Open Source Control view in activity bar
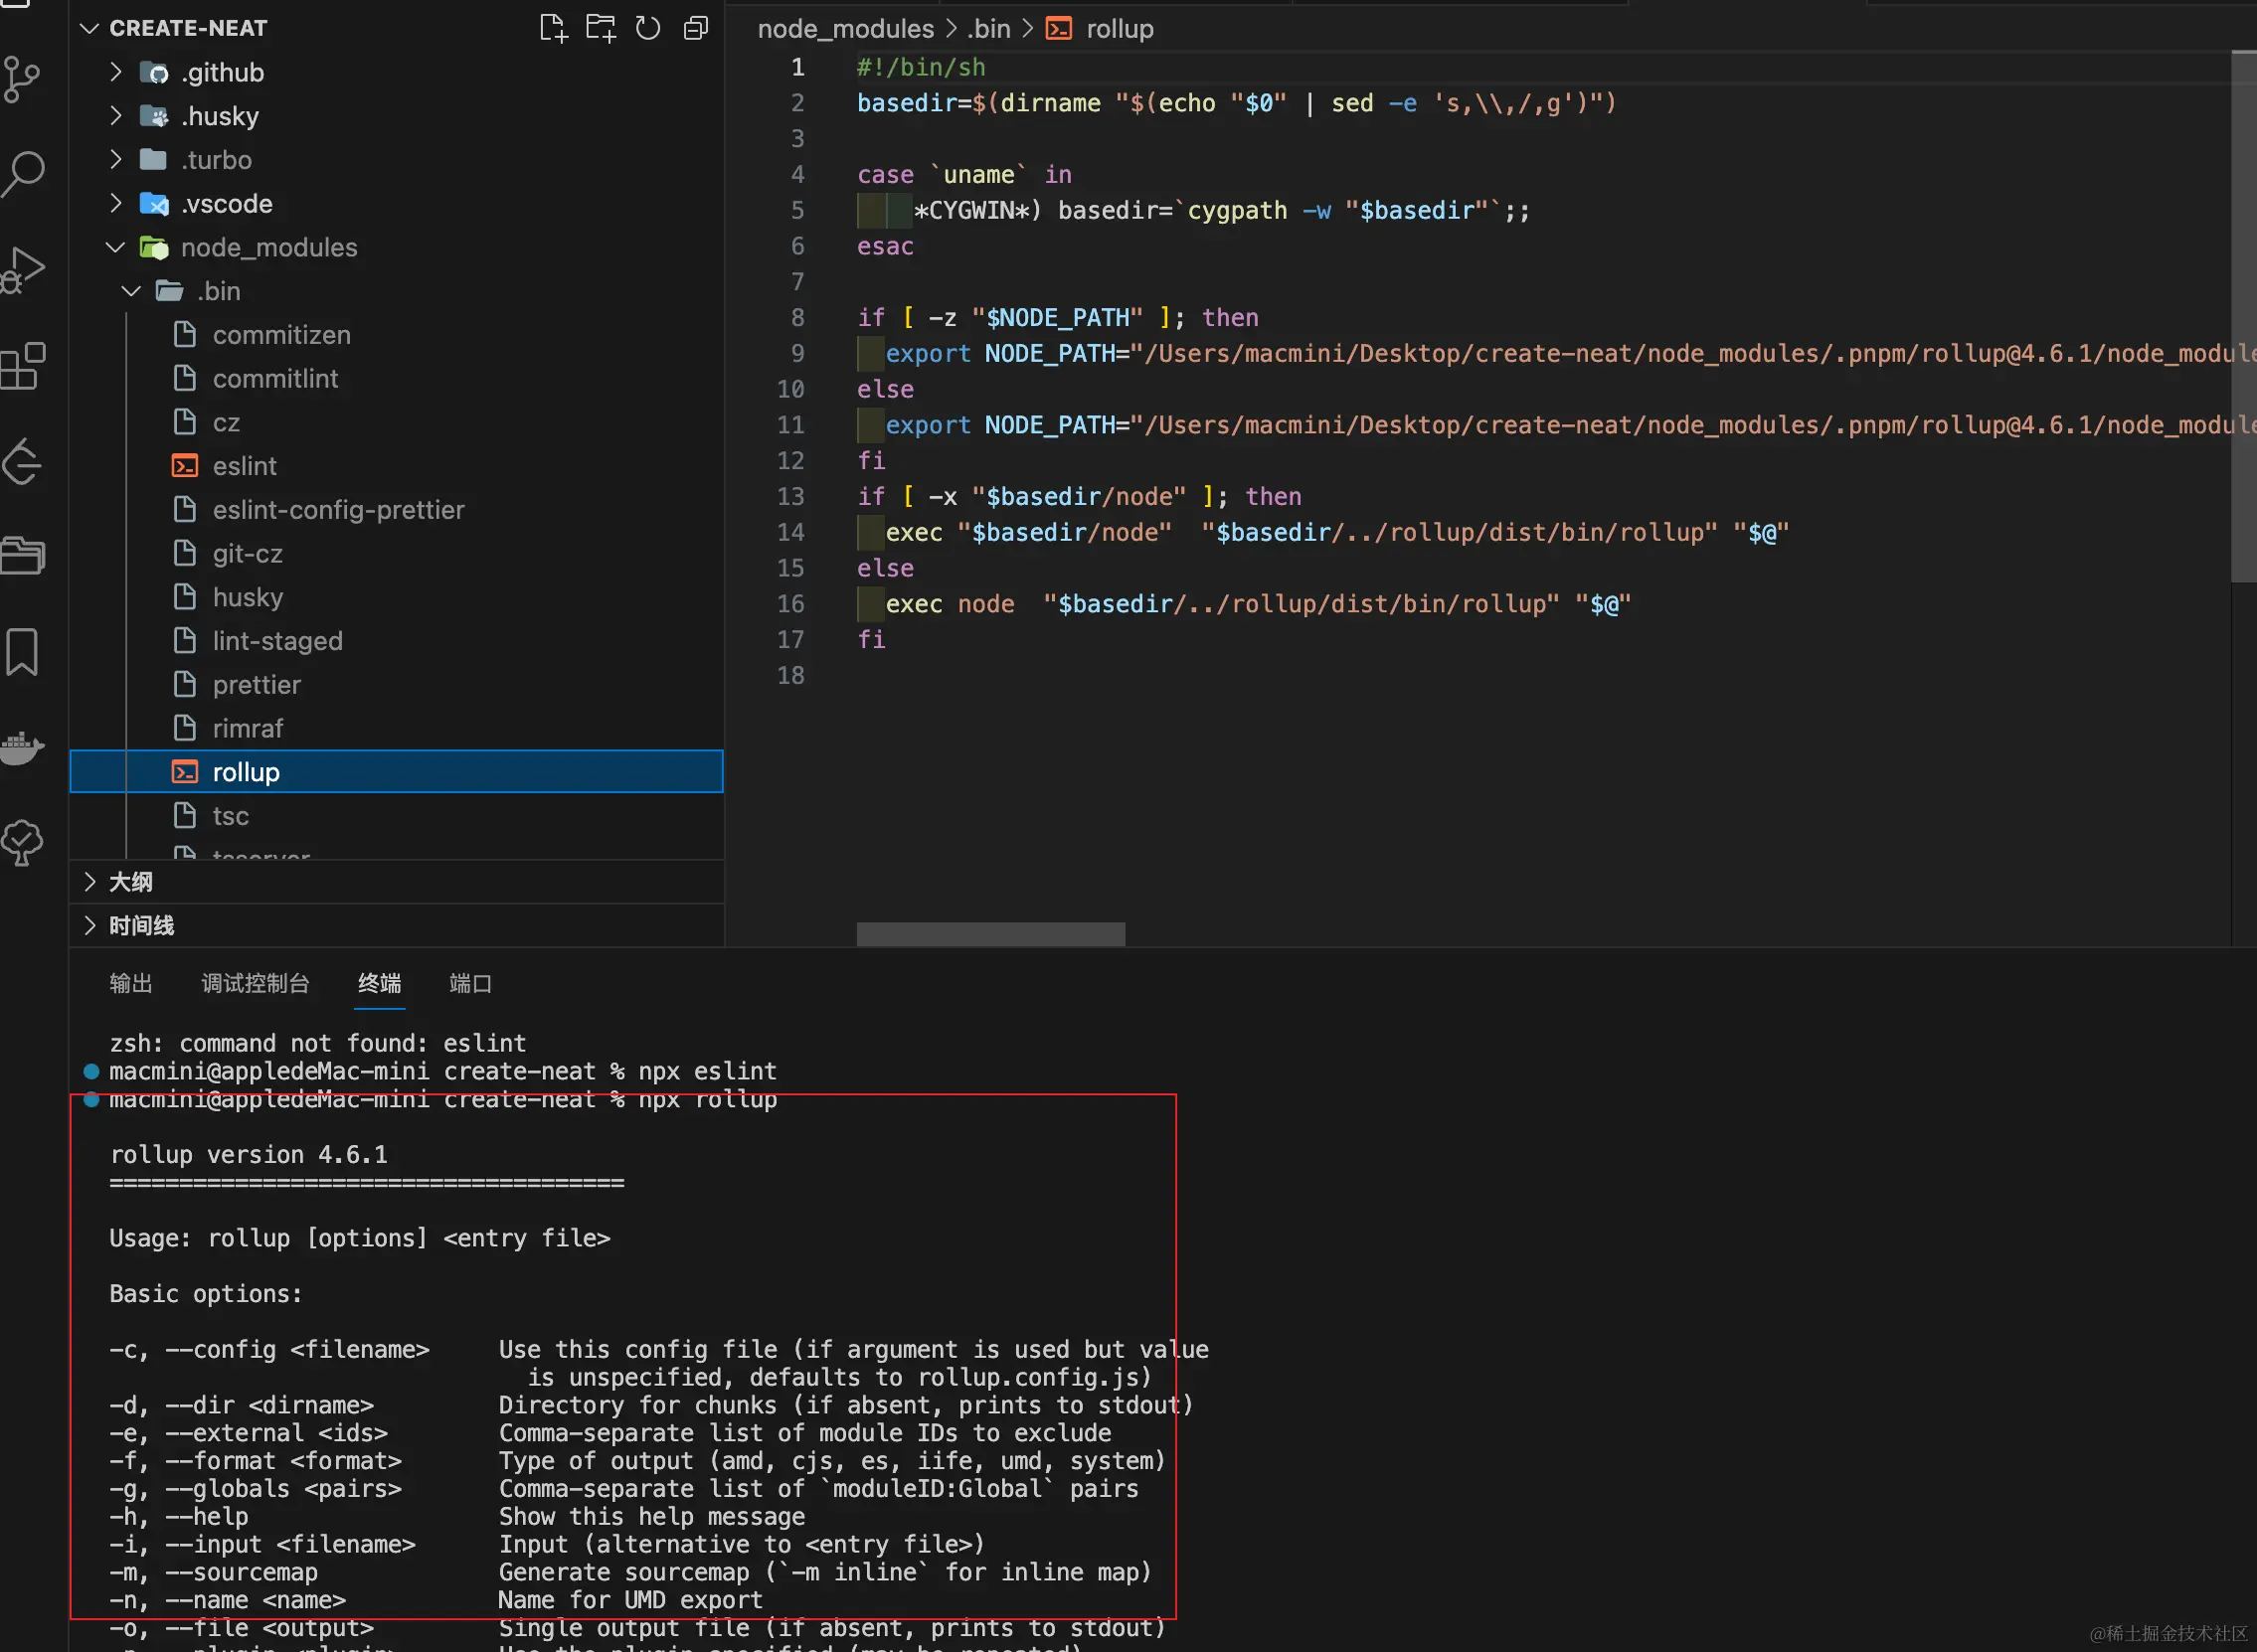Screen dimensions: 2257x1652 [x=22, y=78]
